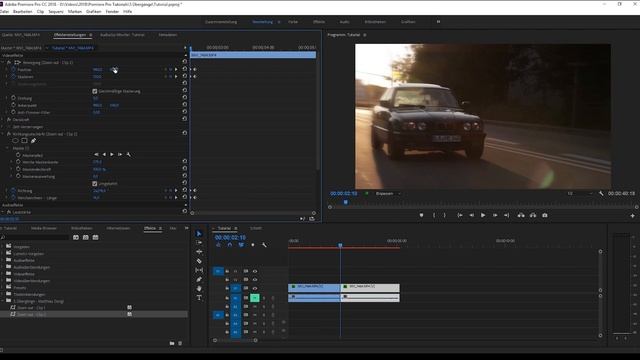Screen dimensions: 640x360
Task: Select the Hand tool
Action: 199,289
